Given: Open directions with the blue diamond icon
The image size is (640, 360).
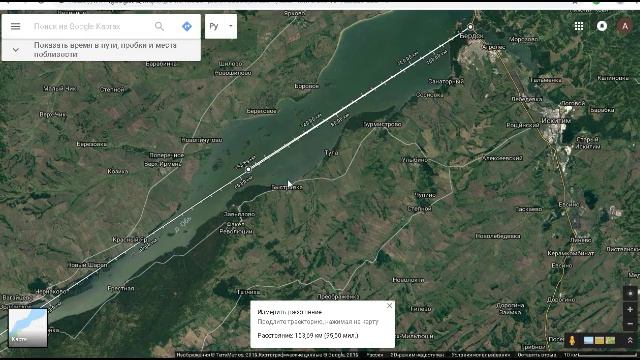Looking at the screenshot, I should (x=187, y=27).
